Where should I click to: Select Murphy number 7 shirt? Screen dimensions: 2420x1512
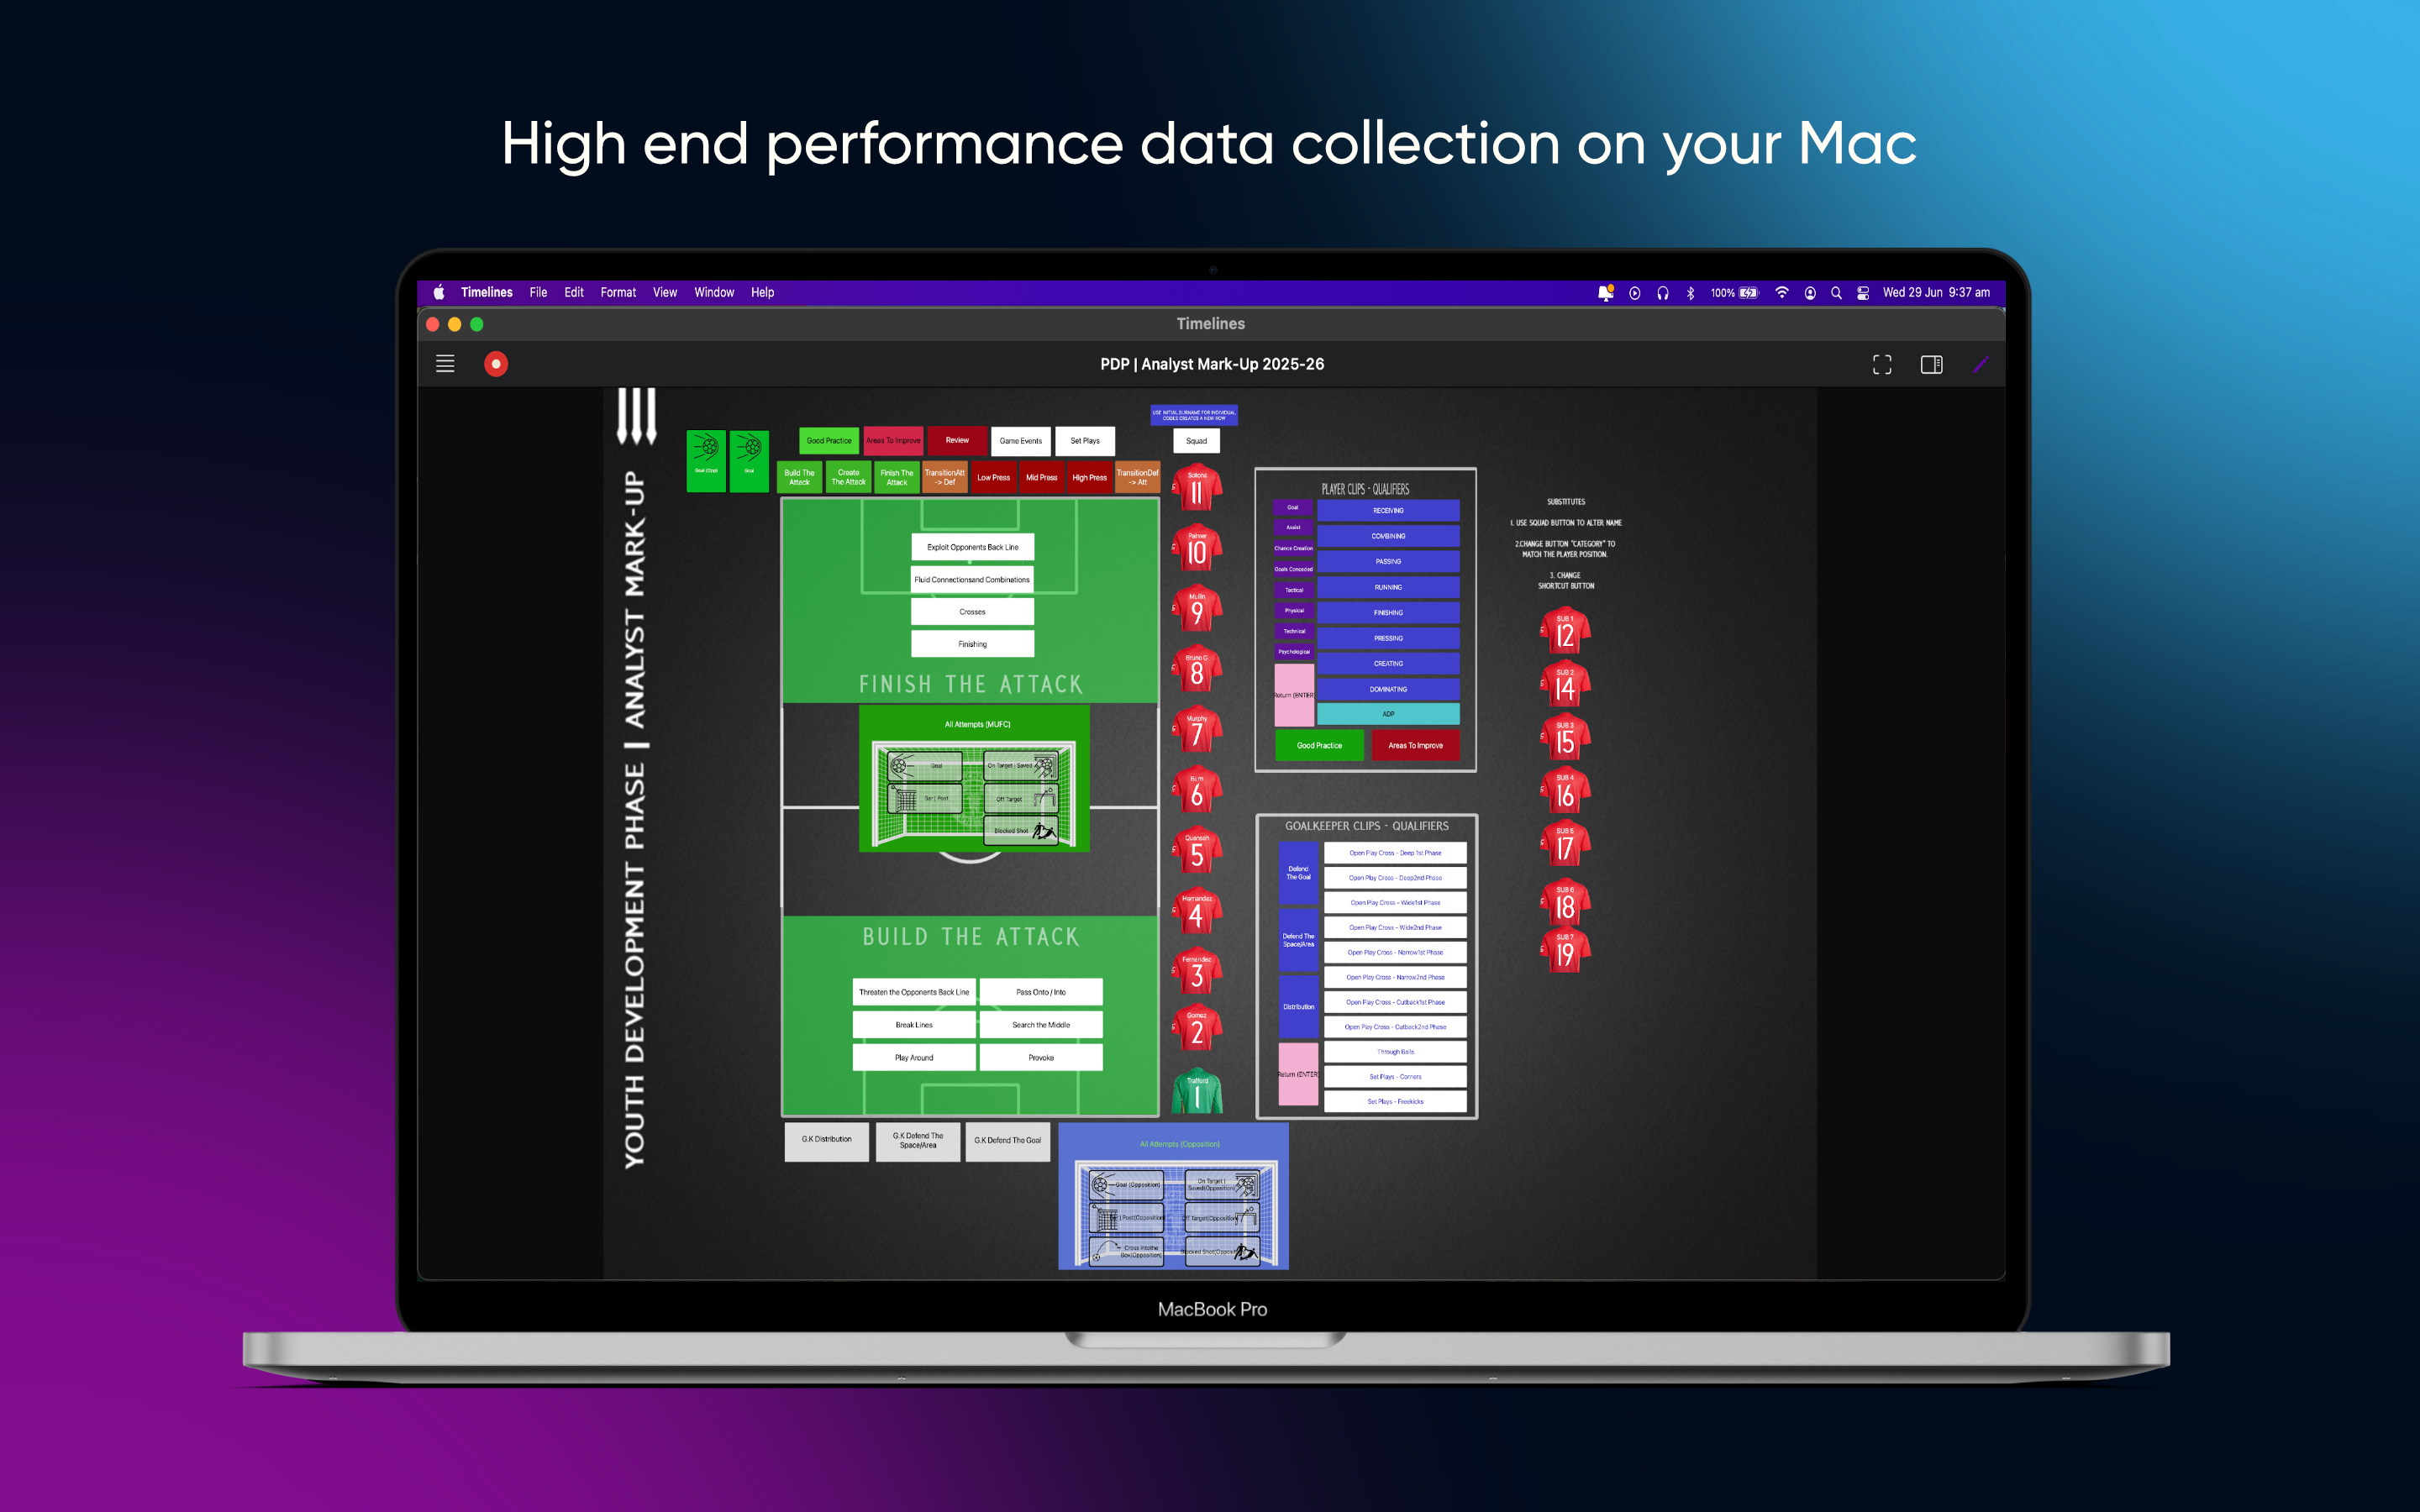coord(1197,731)
